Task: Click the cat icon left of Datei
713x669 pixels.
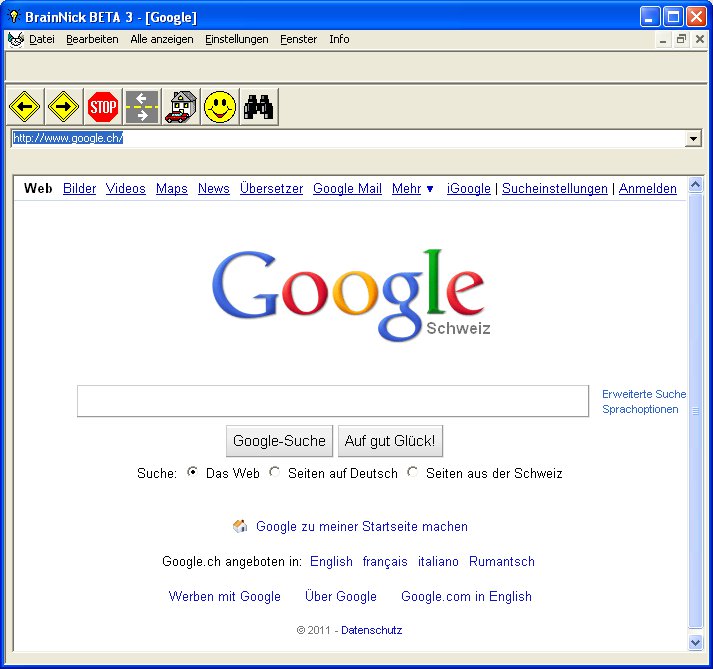Action: pos(16,40)
